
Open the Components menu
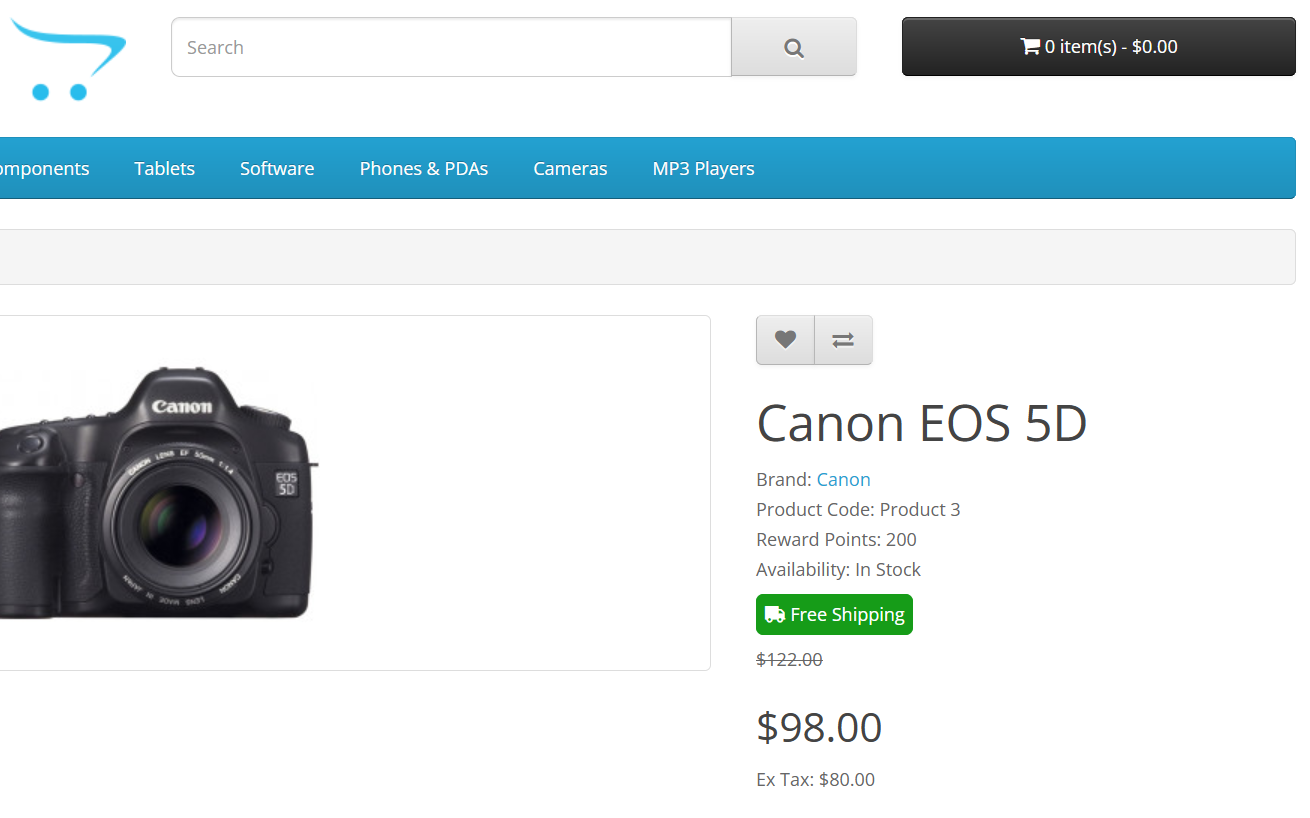(42, 168)
